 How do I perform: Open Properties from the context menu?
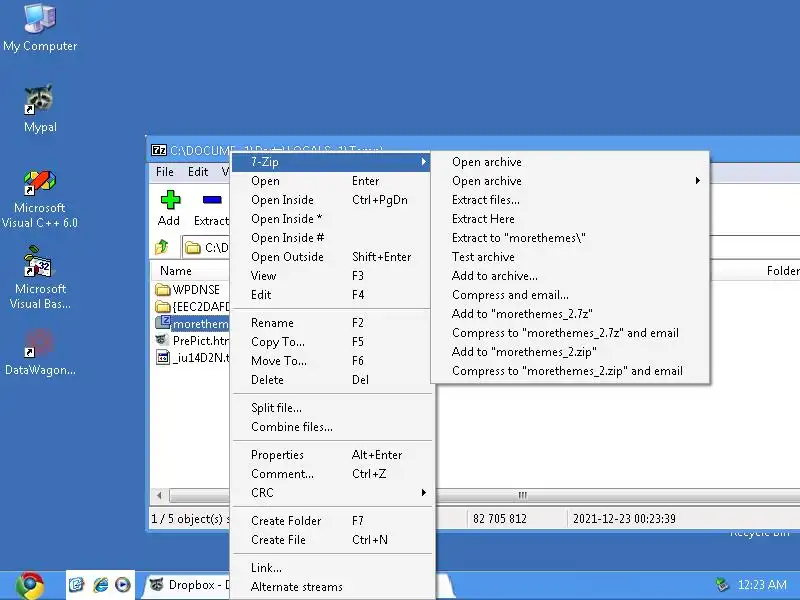(x=331, y=455)
